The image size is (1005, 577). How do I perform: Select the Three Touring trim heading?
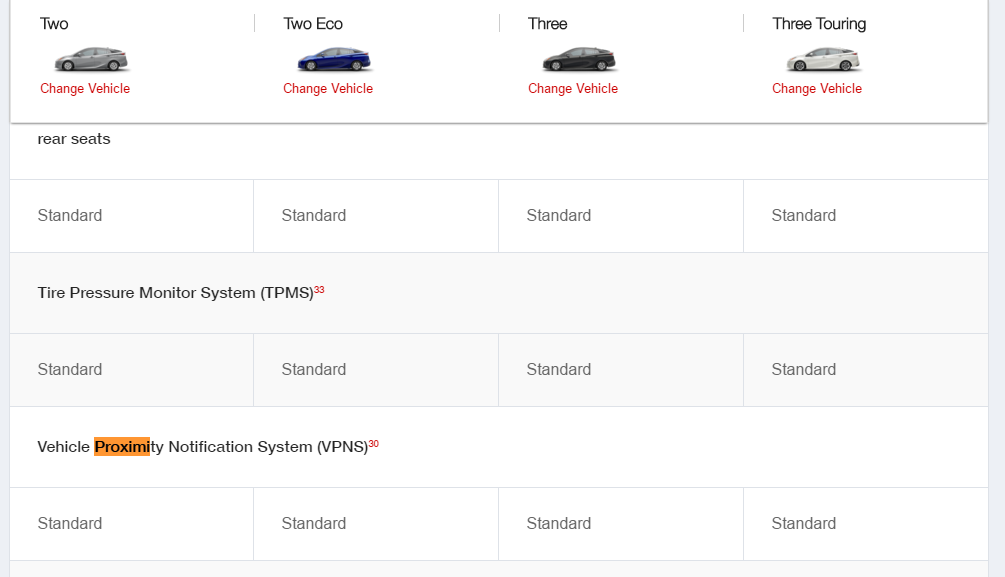tap(819, 24)
